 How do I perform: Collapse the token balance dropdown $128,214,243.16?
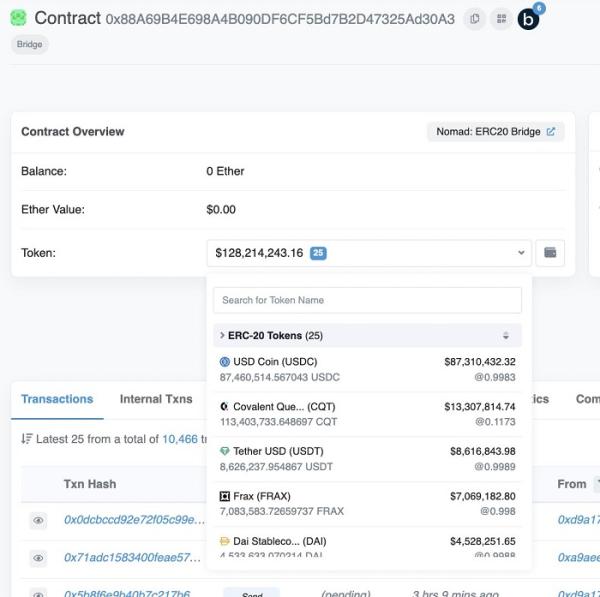click(x=369, y=253)
